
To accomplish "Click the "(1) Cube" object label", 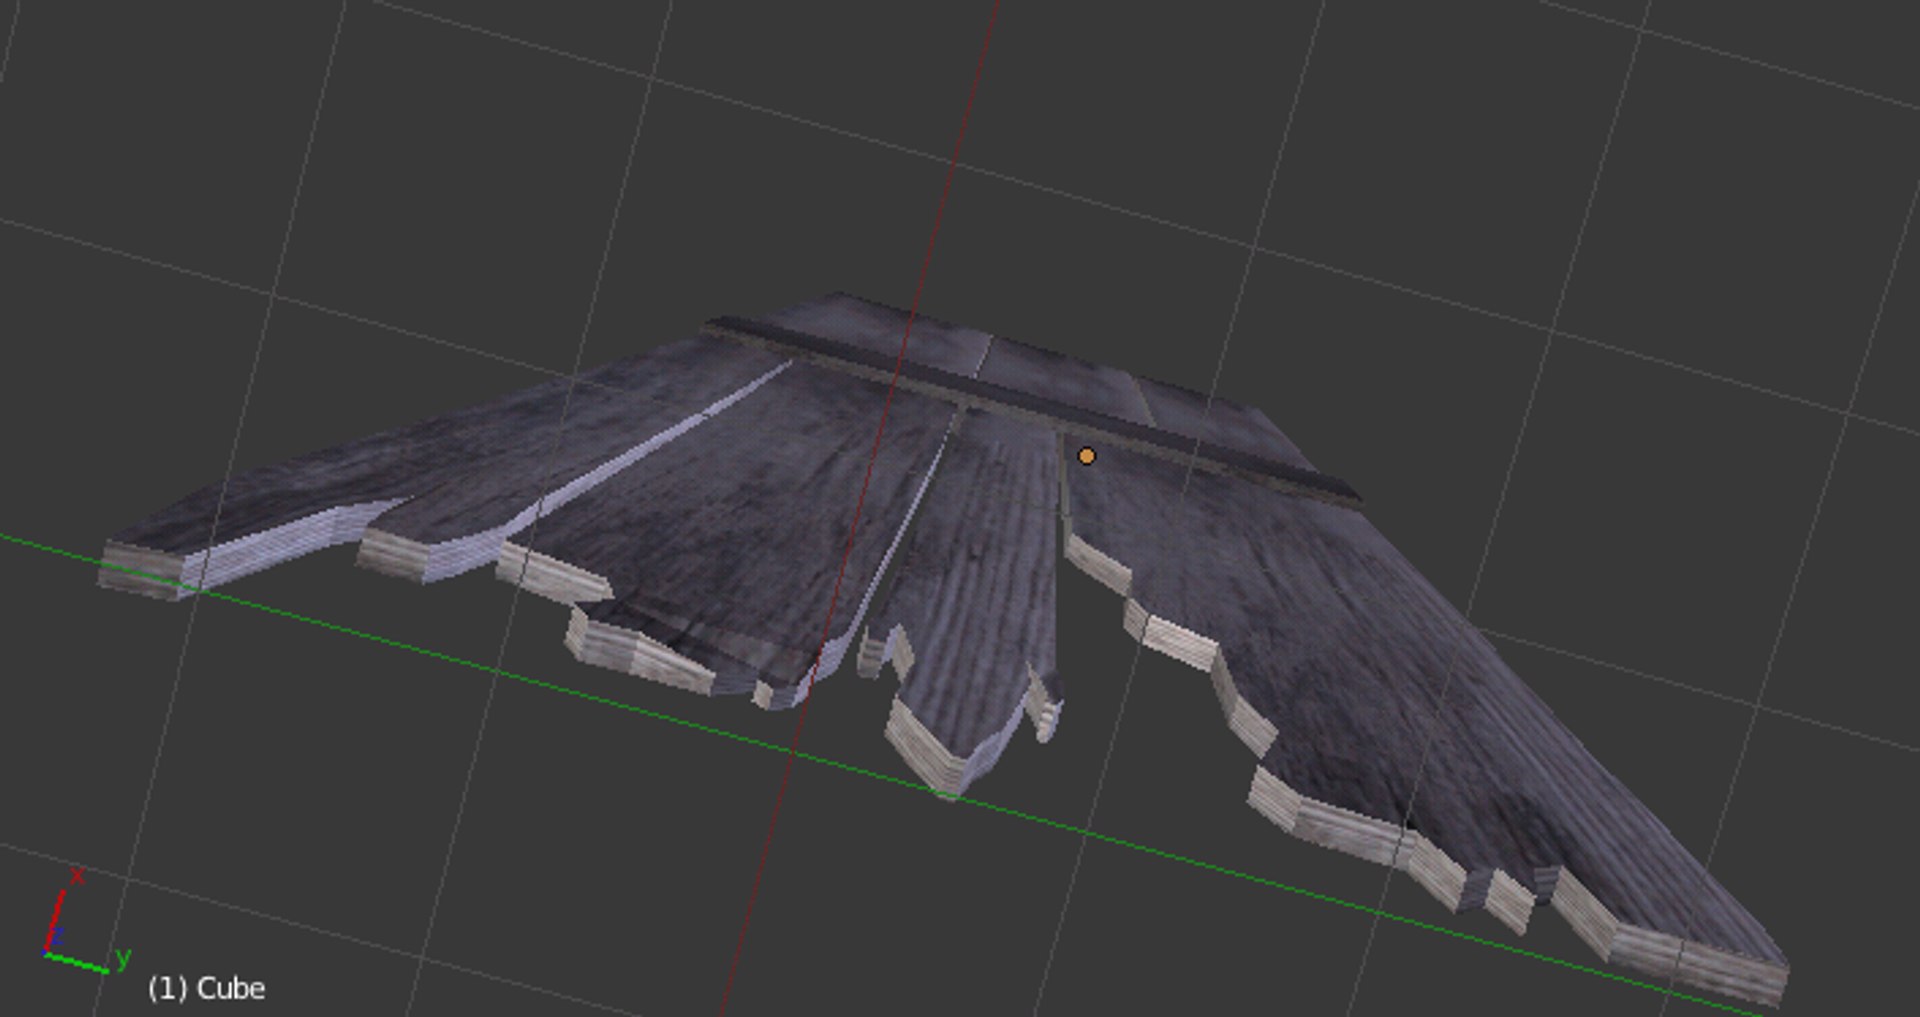I will (x=207, y=988).
